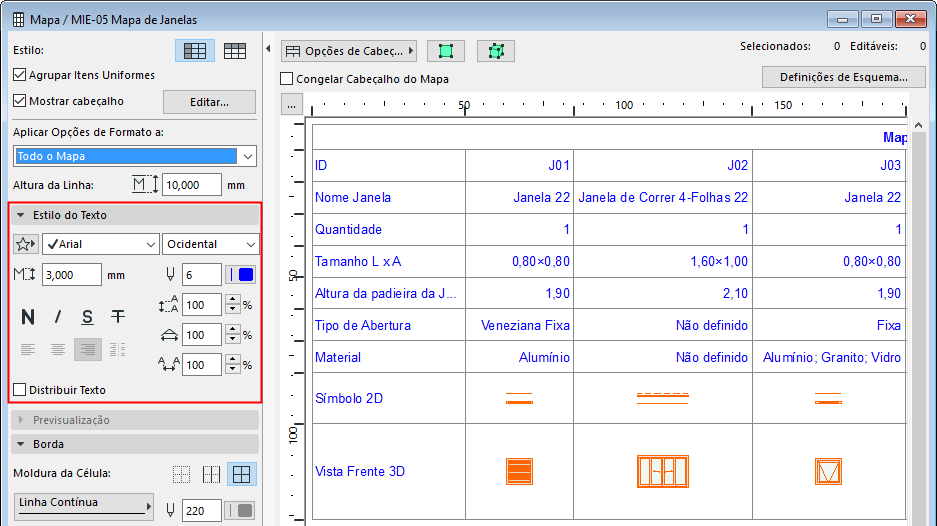Click the gray border pen color swatch
The height and width of the screenshot is (526, 937).
point(245,510)
